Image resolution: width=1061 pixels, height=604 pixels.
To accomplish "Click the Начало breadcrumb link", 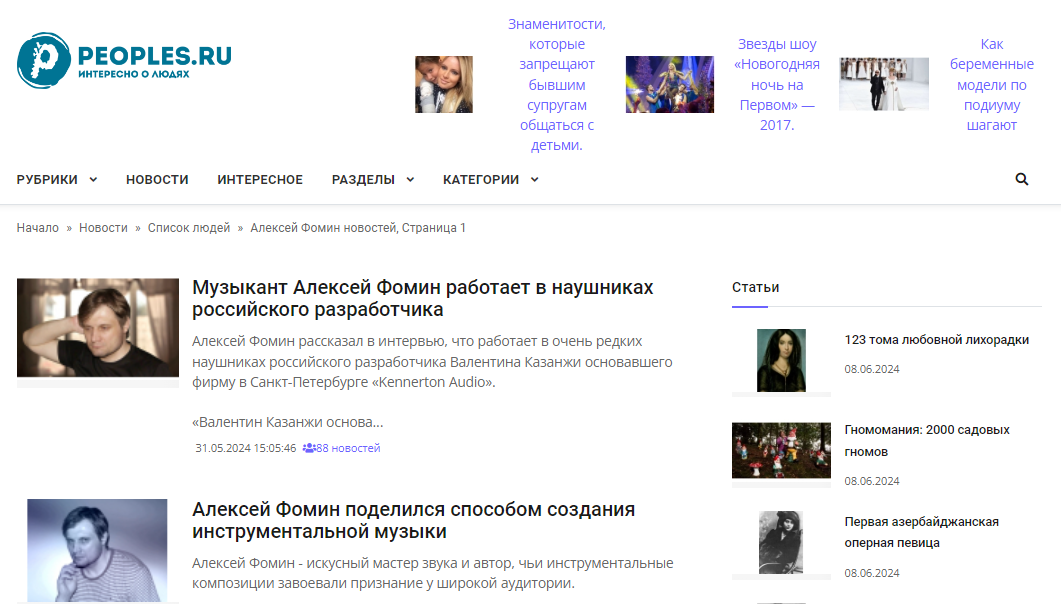I will [38, 228].
